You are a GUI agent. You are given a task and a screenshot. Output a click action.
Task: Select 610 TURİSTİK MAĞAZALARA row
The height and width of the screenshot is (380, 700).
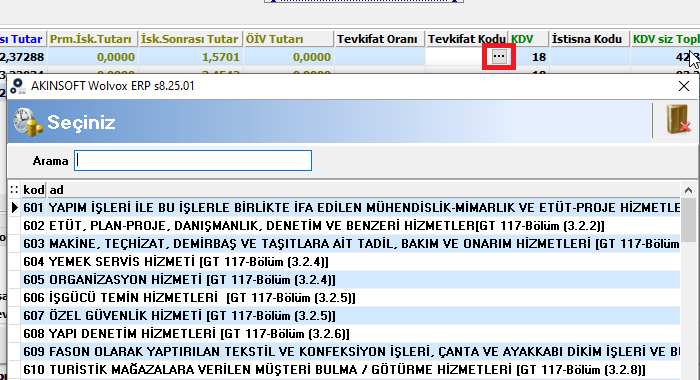(x=350, y=370)
